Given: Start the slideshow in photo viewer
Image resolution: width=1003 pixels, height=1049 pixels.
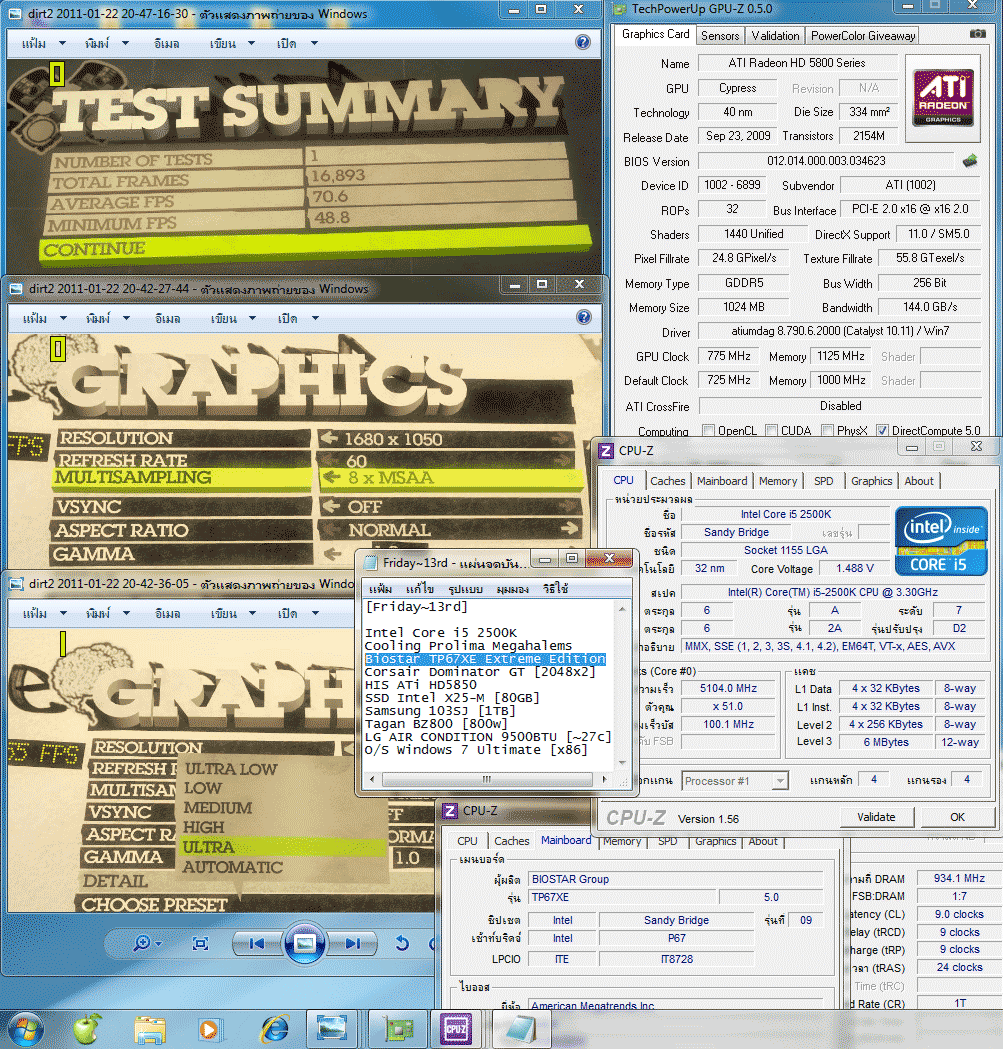Looking at the screenshot, I should (305, 943).
